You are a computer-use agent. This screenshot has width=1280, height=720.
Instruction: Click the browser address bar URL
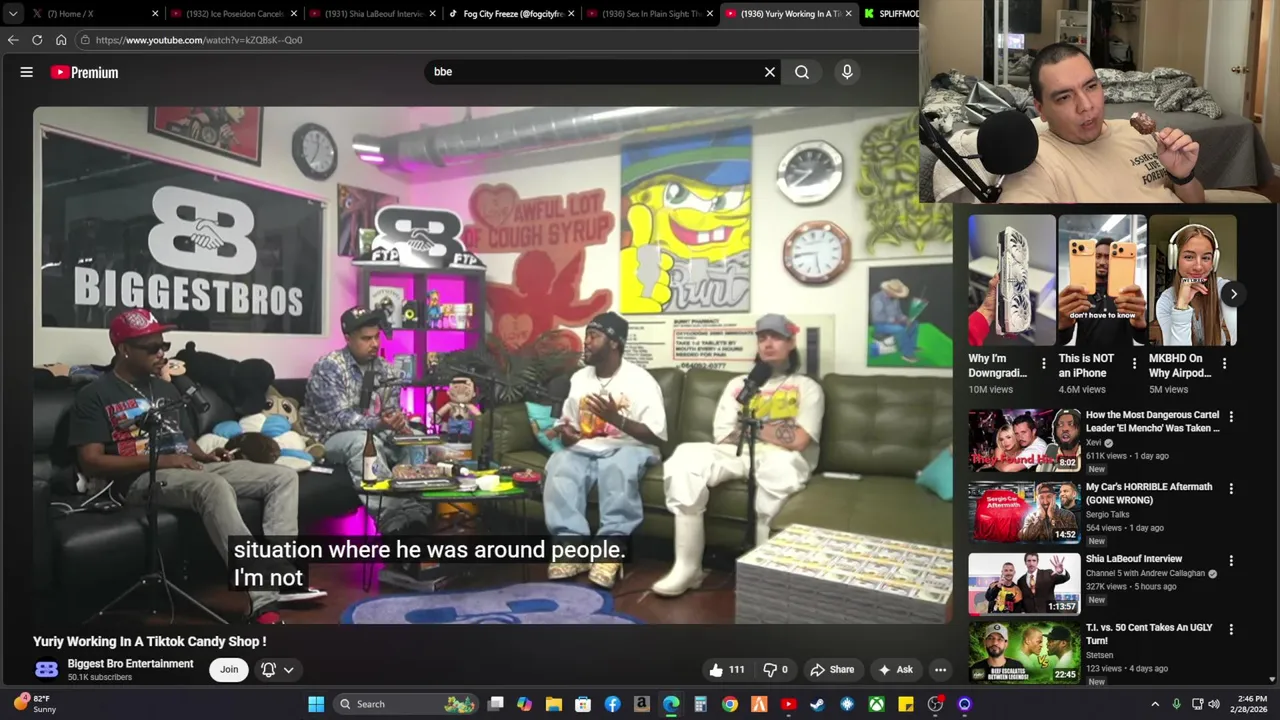[x=199, y=40]
